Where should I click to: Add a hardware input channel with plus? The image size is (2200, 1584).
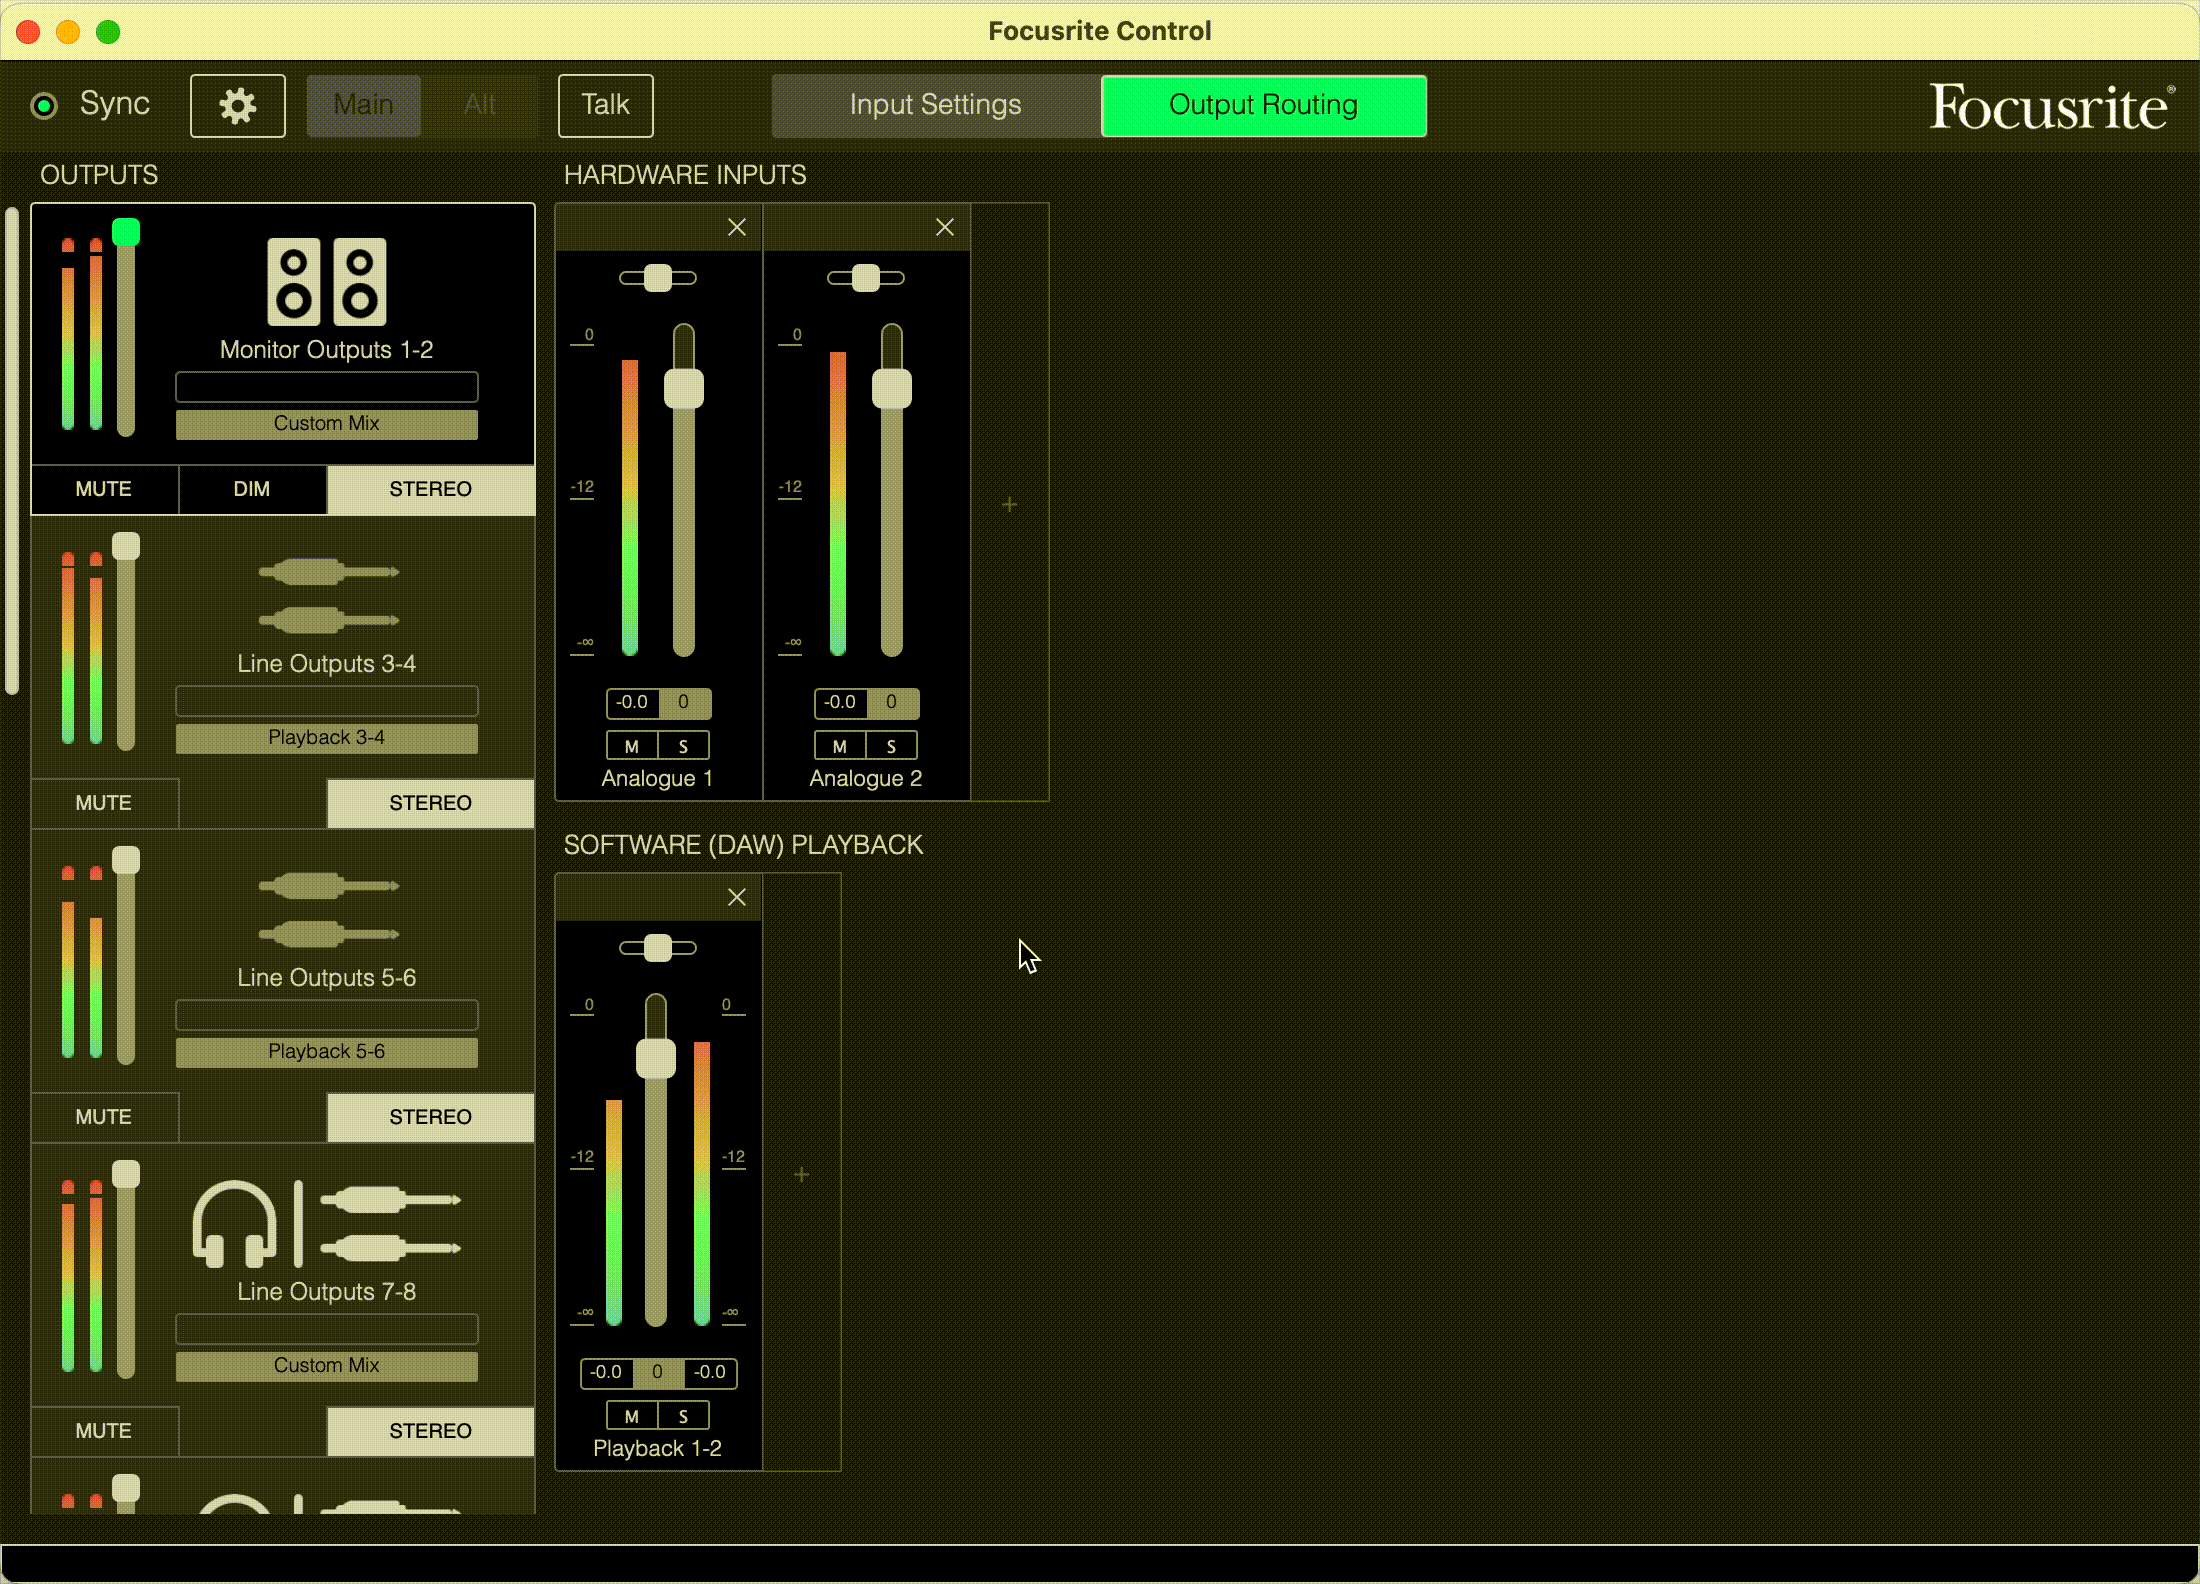pyautogui.click(x=1010, y=504)
